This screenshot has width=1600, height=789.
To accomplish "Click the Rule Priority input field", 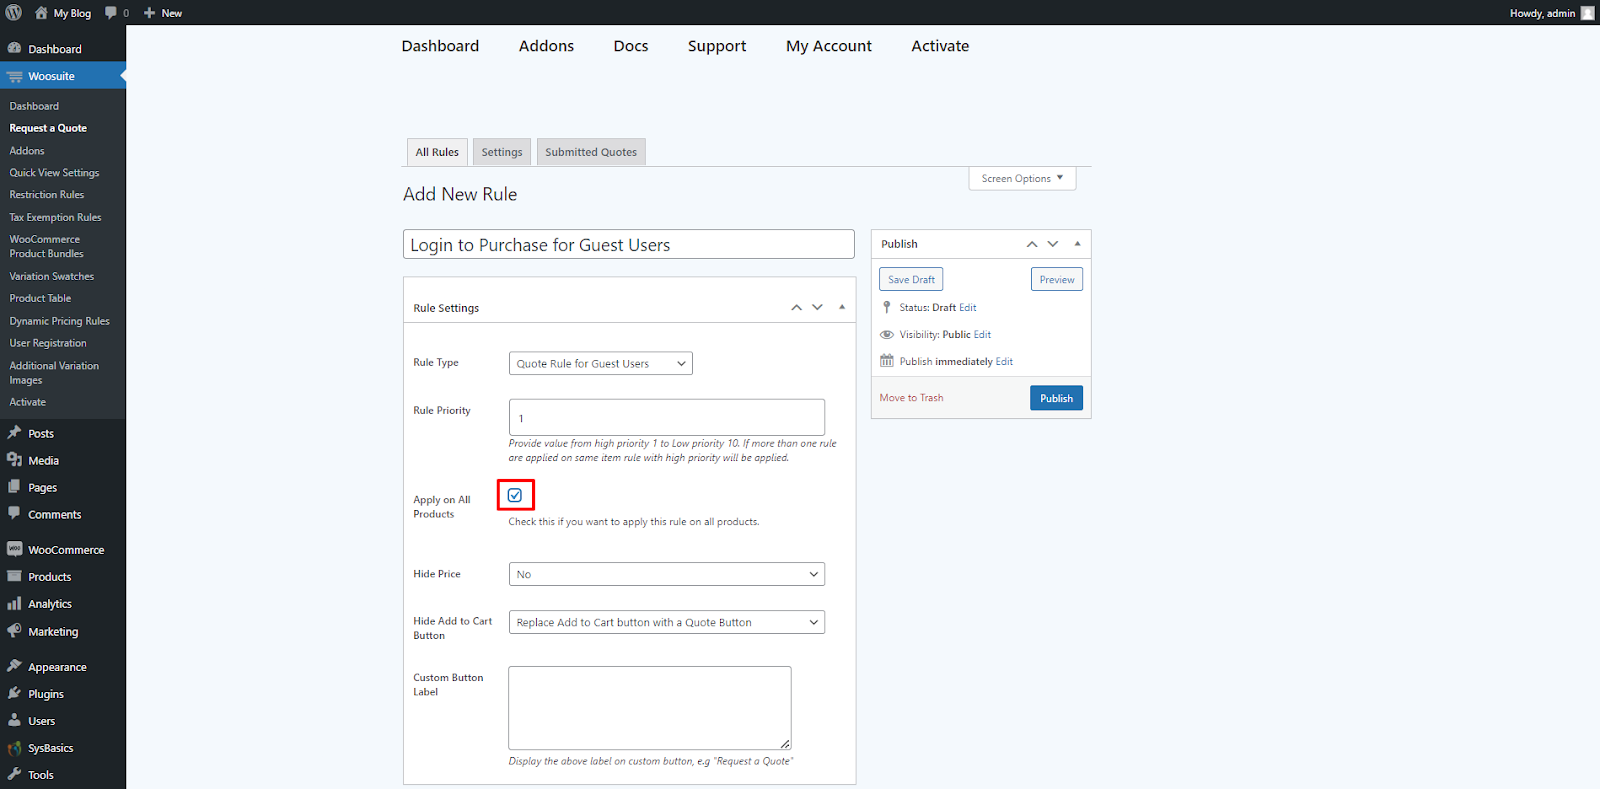I will coord(667,417).
